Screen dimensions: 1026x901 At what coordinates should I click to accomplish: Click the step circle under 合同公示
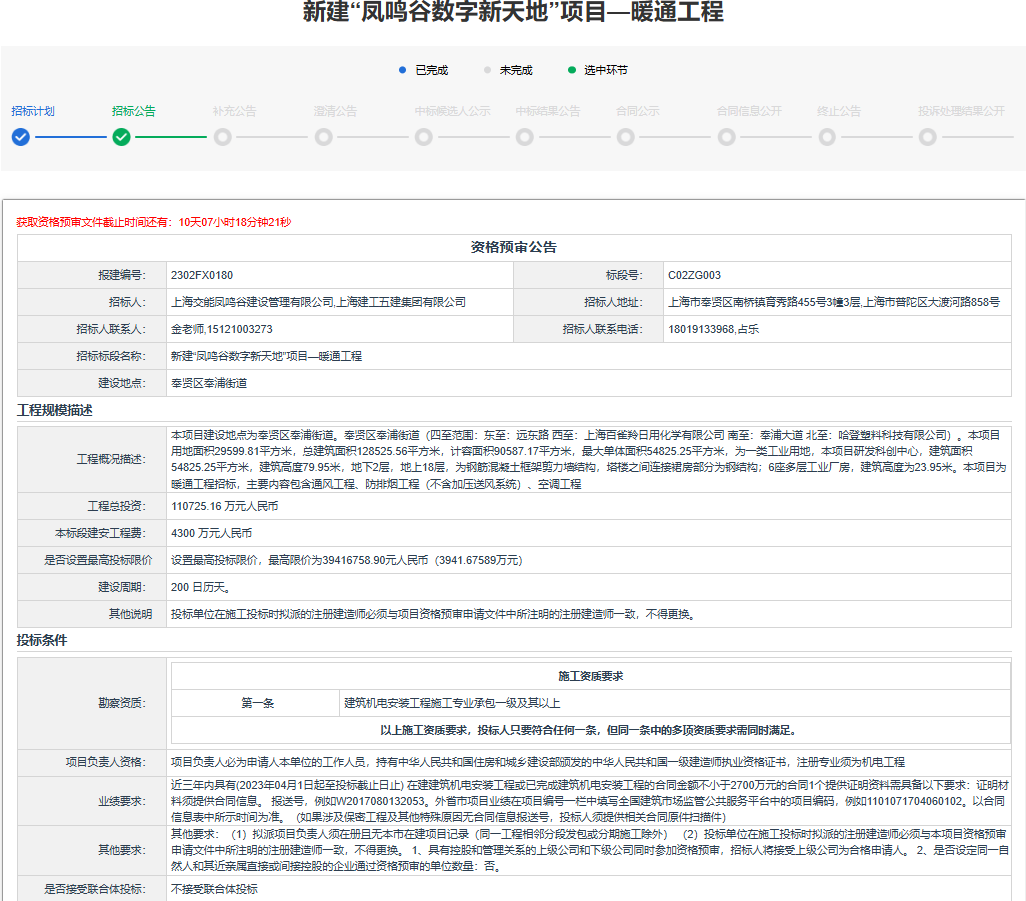pyautogui.click(x=625, y=137)
